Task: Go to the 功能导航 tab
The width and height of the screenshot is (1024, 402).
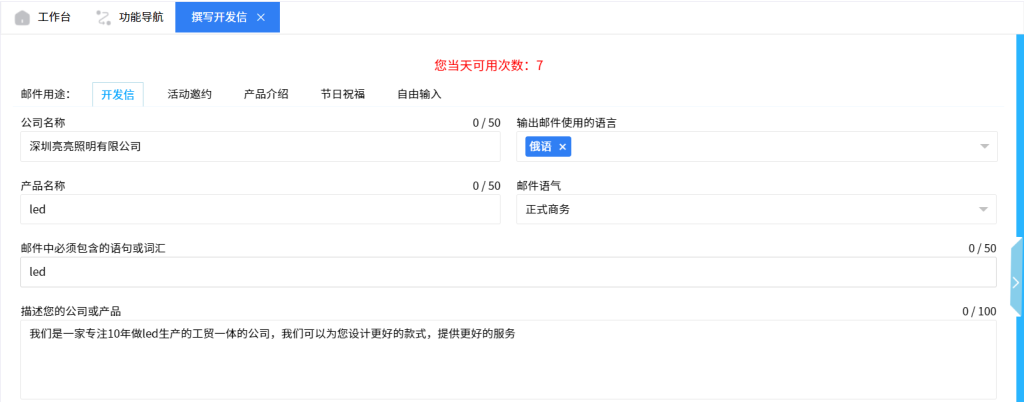Action: (x=140, y=18)
